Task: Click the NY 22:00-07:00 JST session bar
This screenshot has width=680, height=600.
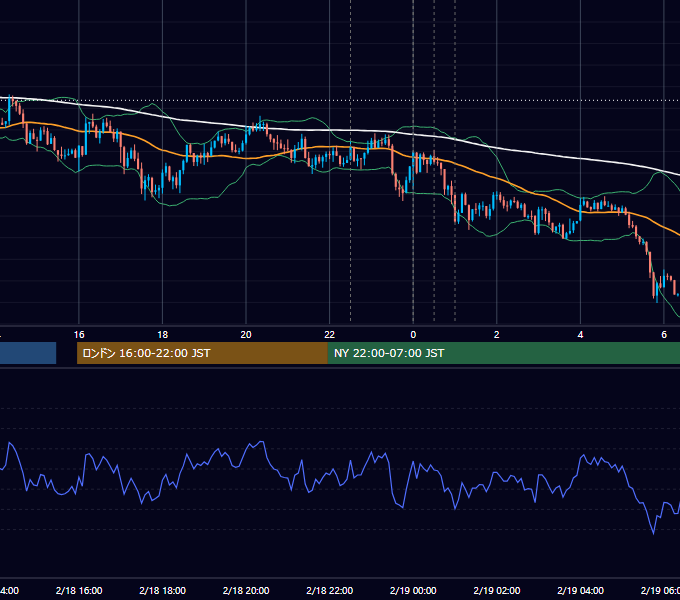Action: [503, 353]
